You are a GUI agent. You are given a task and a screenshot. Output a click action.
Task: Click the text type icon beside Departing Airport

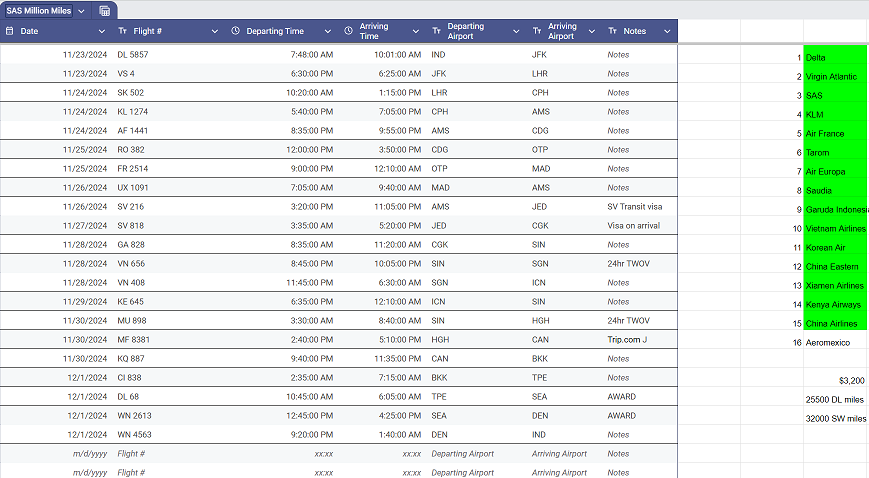(436, 31)
